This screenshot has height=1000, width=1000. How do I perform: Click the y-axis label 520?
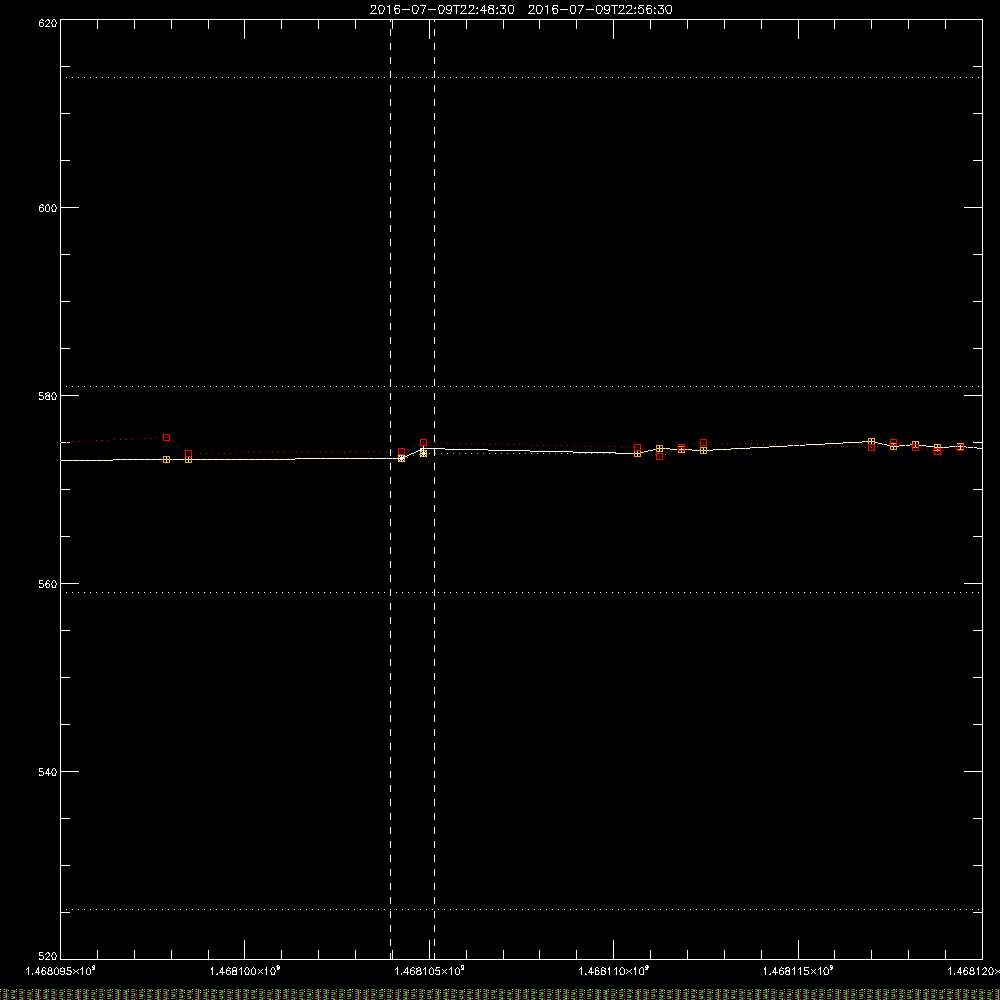tap(48, 956)
